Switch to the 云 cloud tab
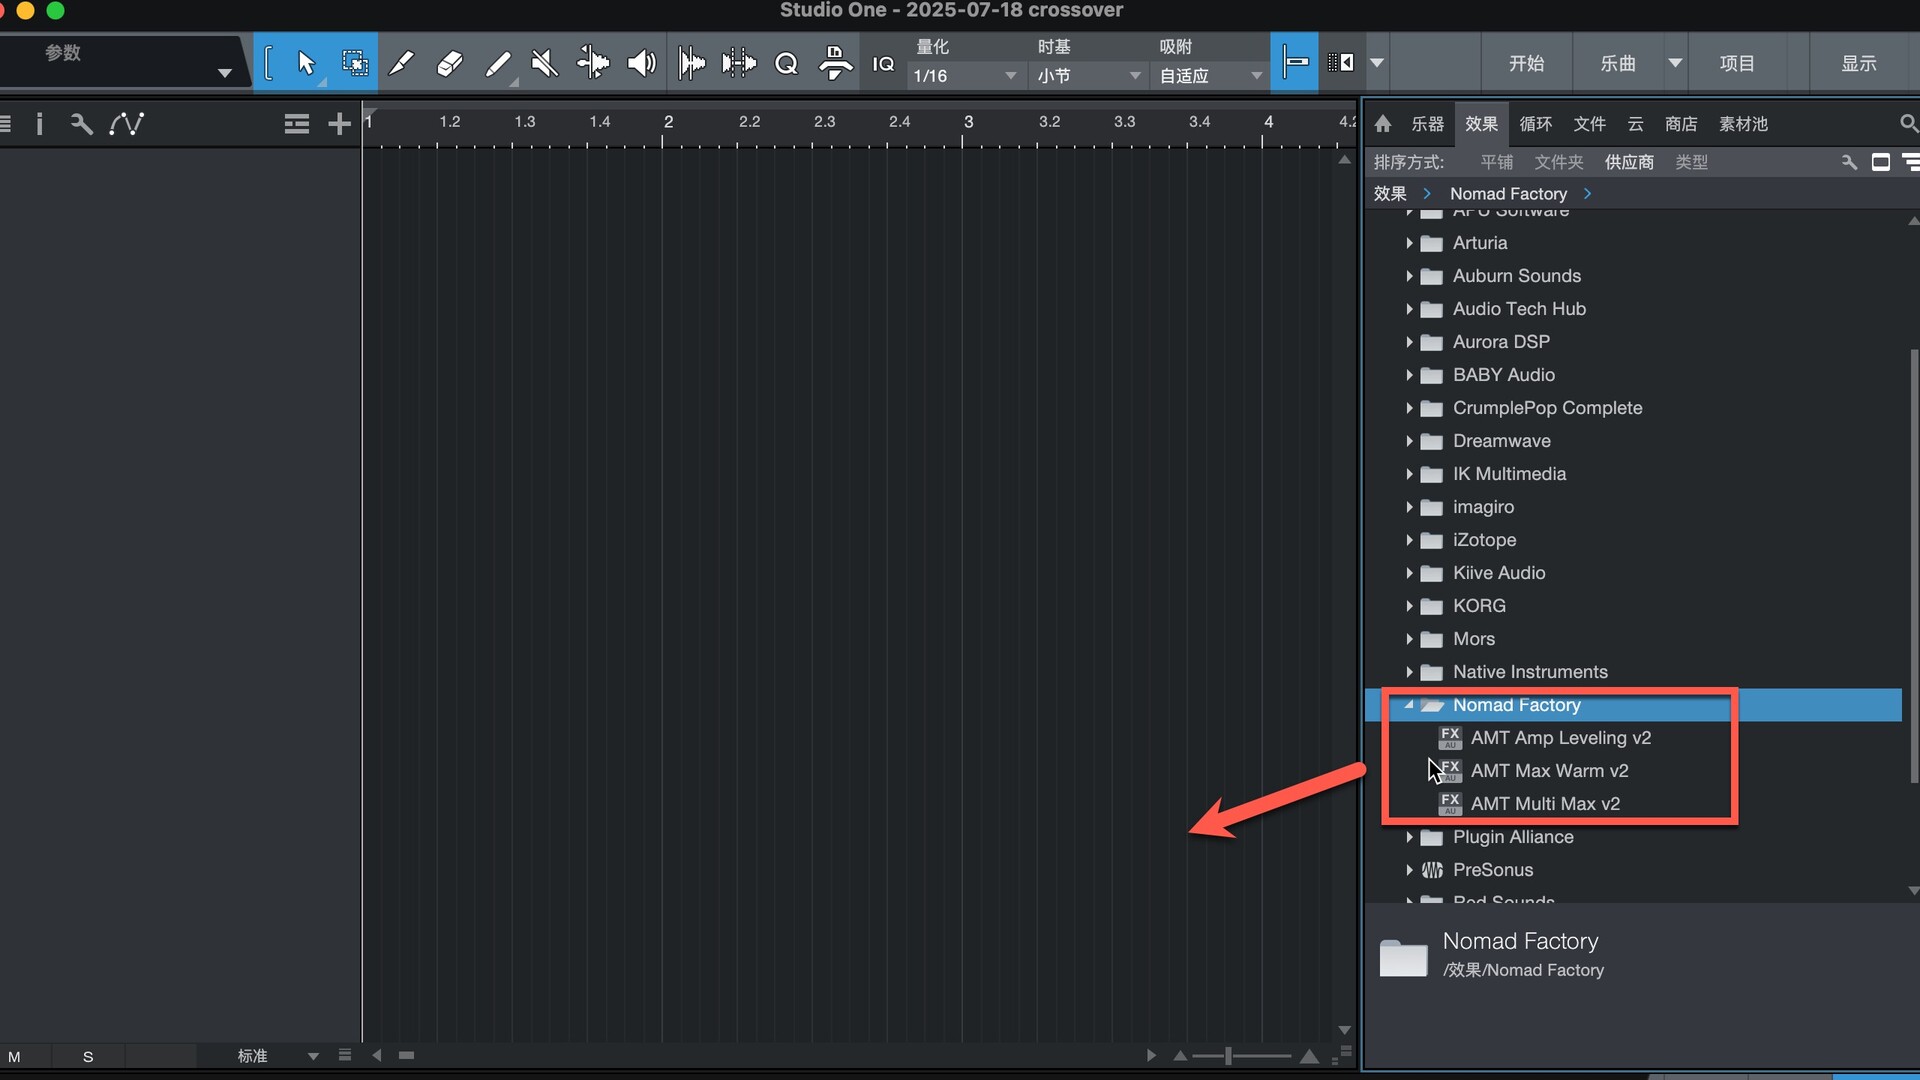Screen dimensions: 1920x1080 [1635, 124]
